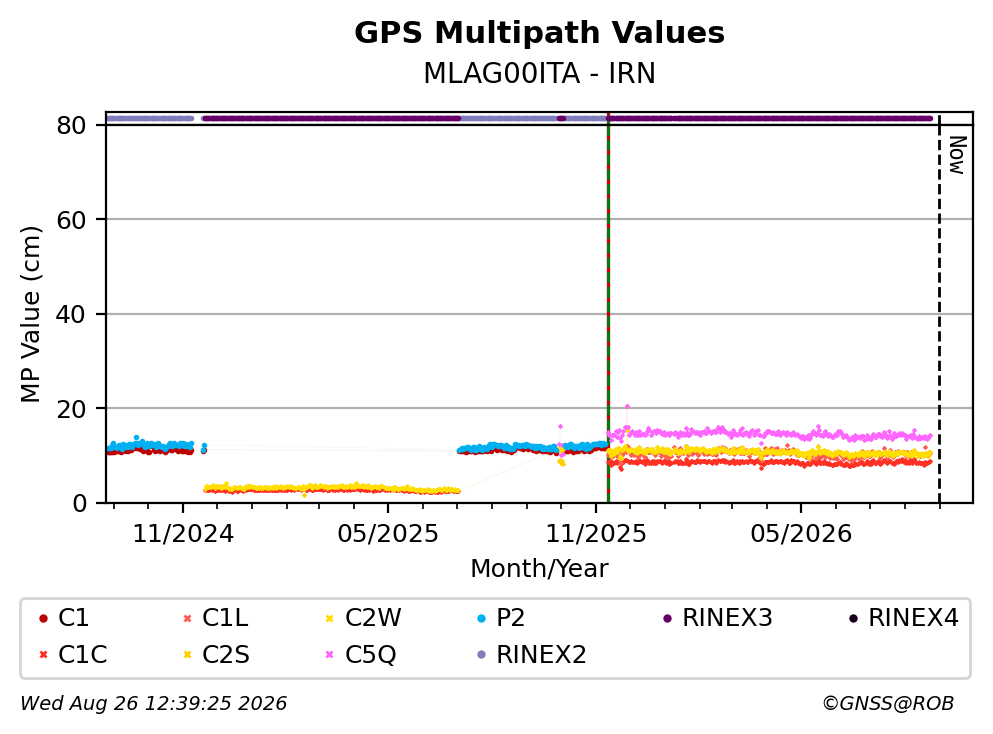The width and height of the screenshot is (993, 734).
Task: Click the 11/2024 axis tick label
Action: point(183,534)
